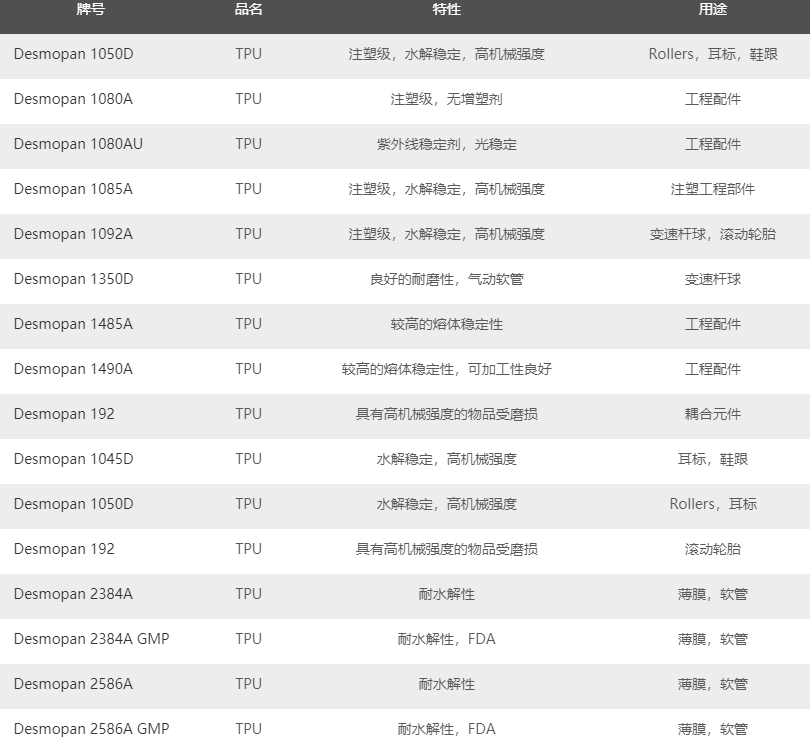Select the 用途 column header

point(712,10)
